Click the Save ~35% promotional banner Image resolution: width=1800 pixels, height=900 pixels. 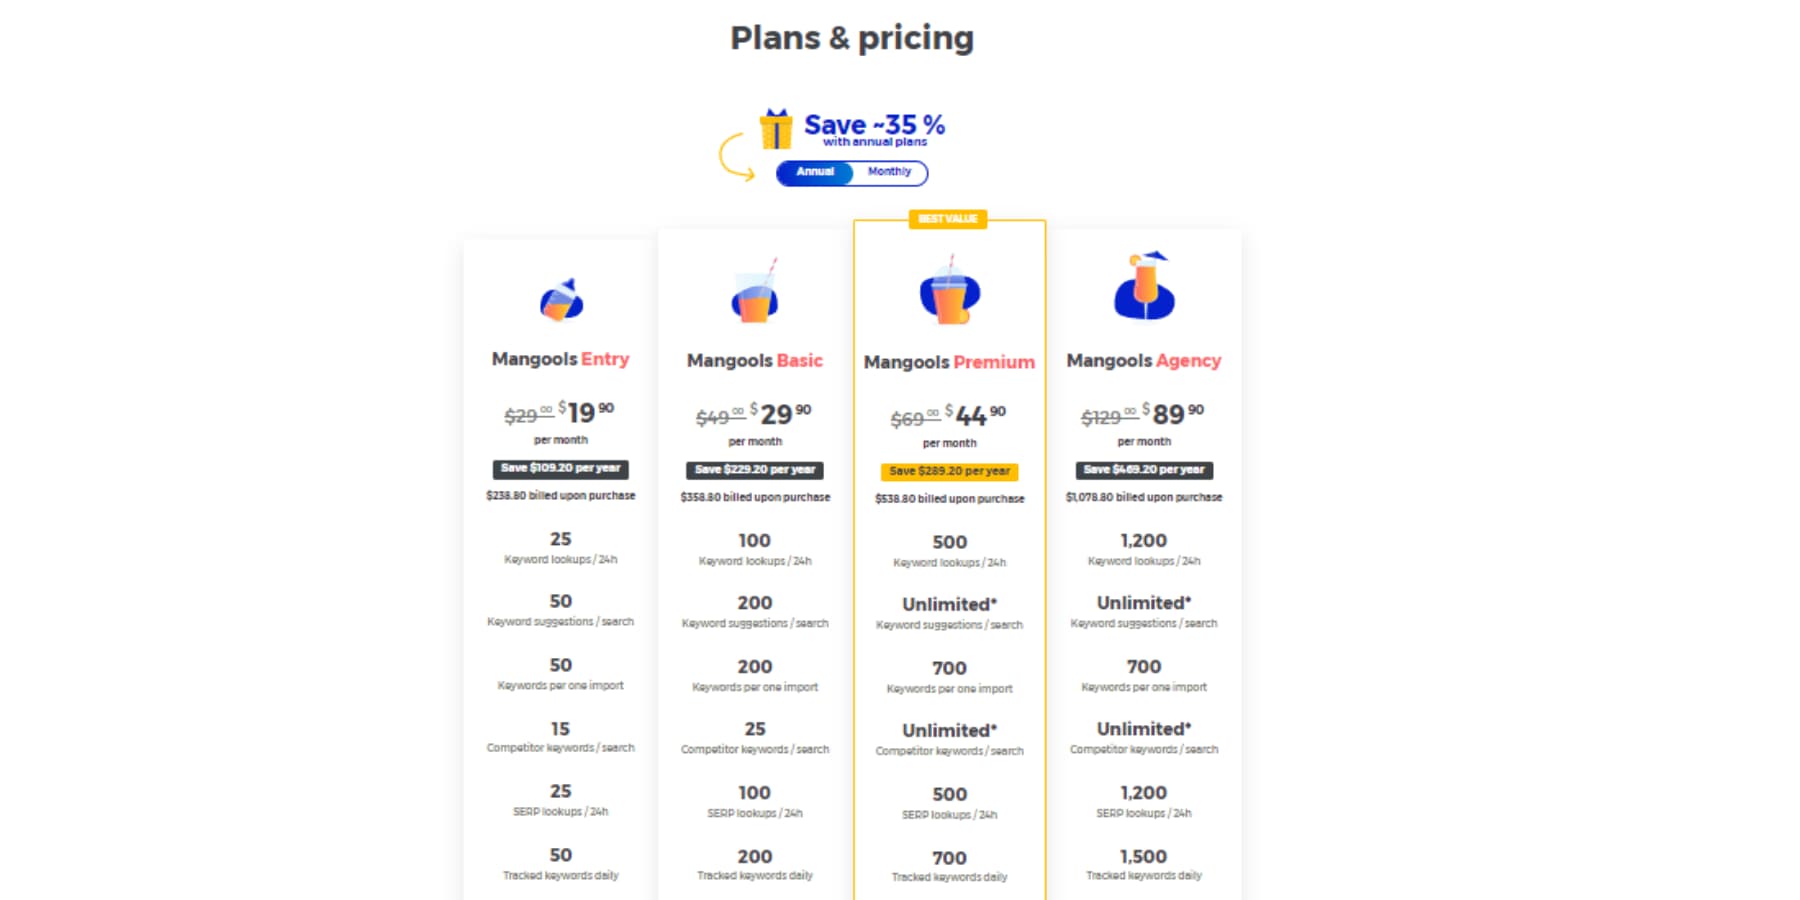coord(873,128)
